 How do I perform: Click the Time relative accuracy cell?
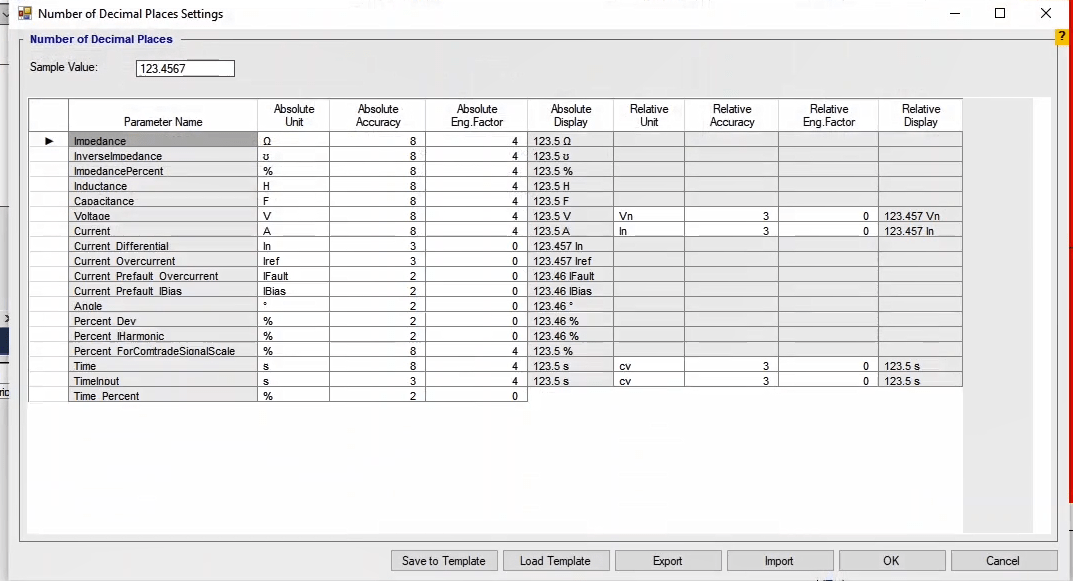(x=732, y=366)
